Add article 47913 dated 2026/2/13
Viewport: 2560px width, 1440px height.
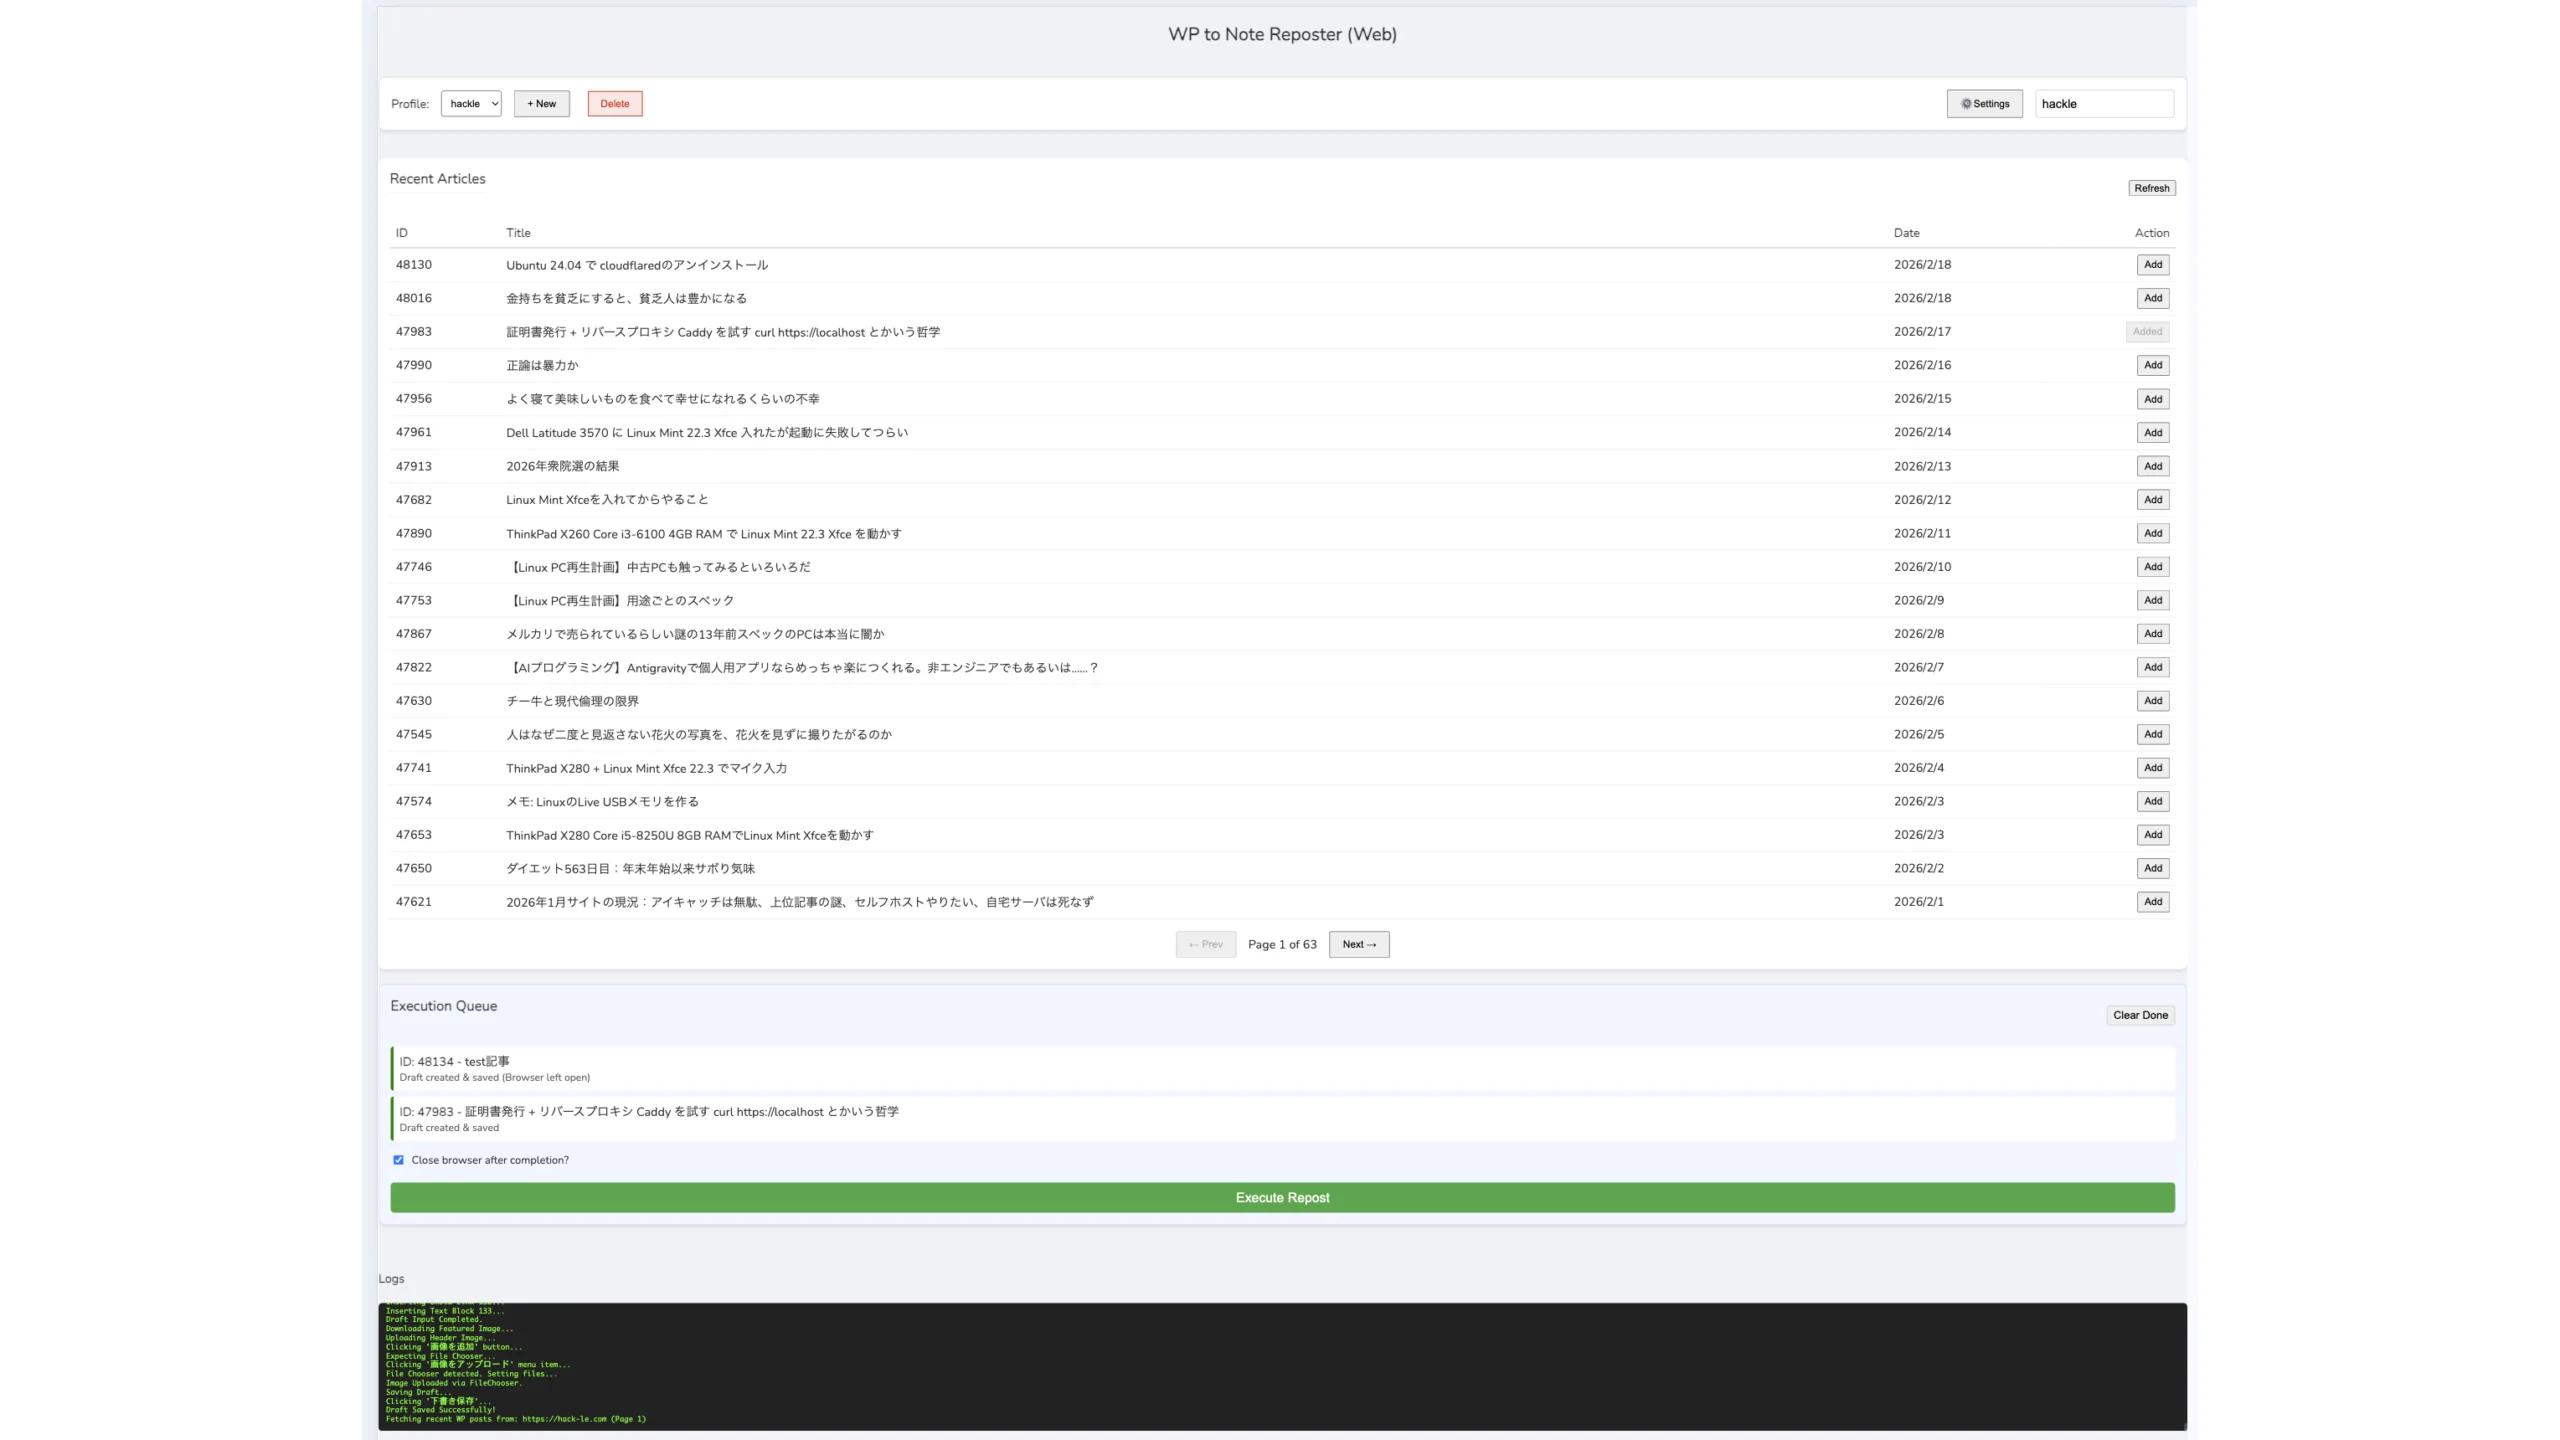tap(2152, 466)
